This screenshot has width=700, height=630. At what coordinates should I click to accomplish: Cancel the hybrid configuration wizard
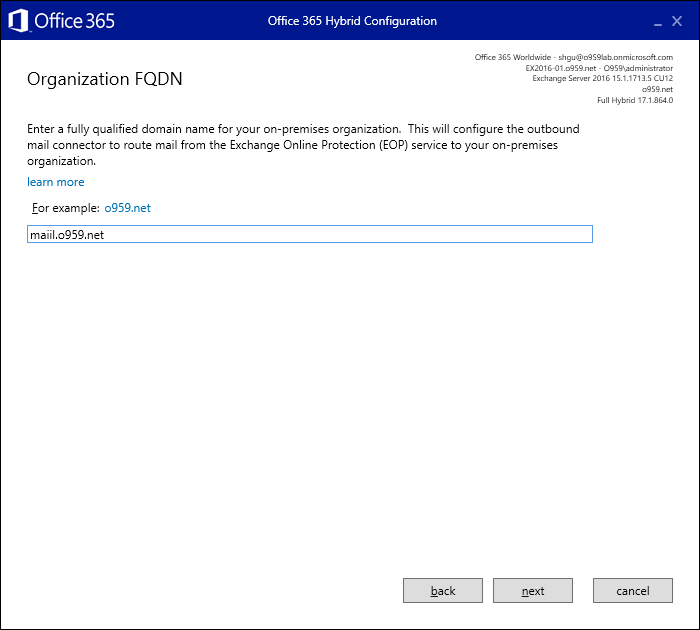click(x=633, y=591)
